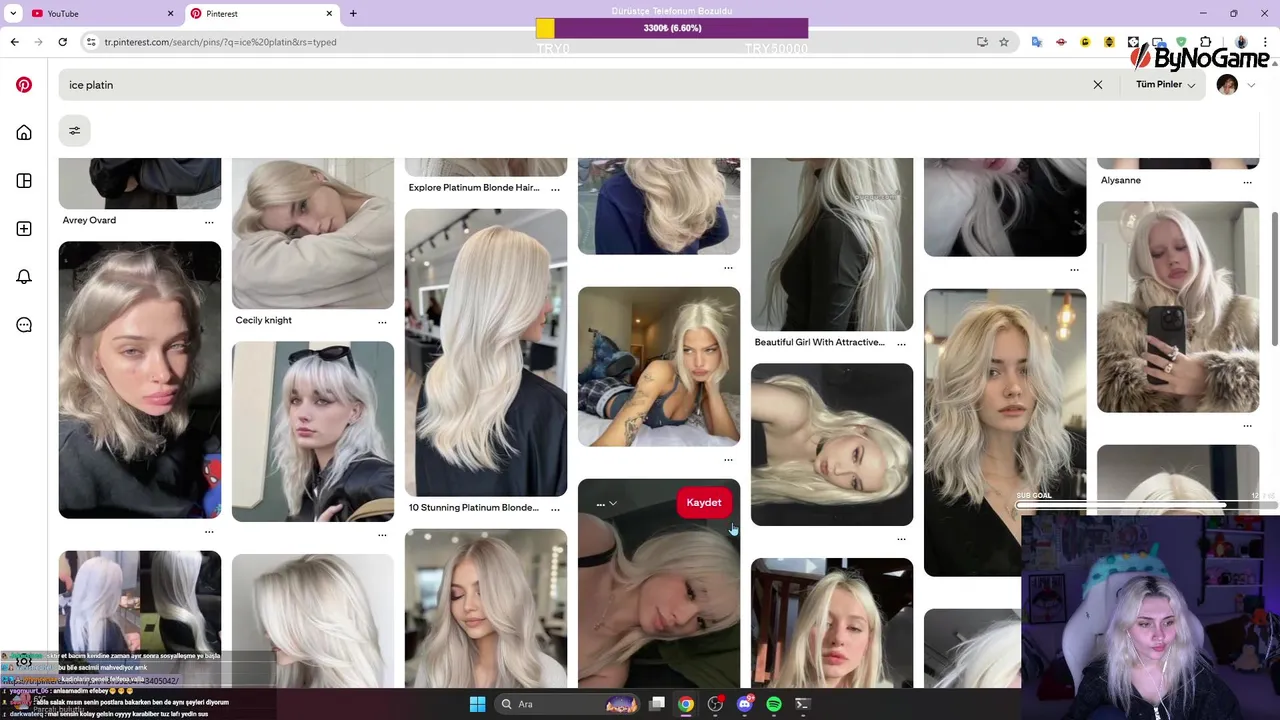The width and height of the screenshot is (1280, 720).
Task: Go forward in browser history
Action: (x=38, y=42)
